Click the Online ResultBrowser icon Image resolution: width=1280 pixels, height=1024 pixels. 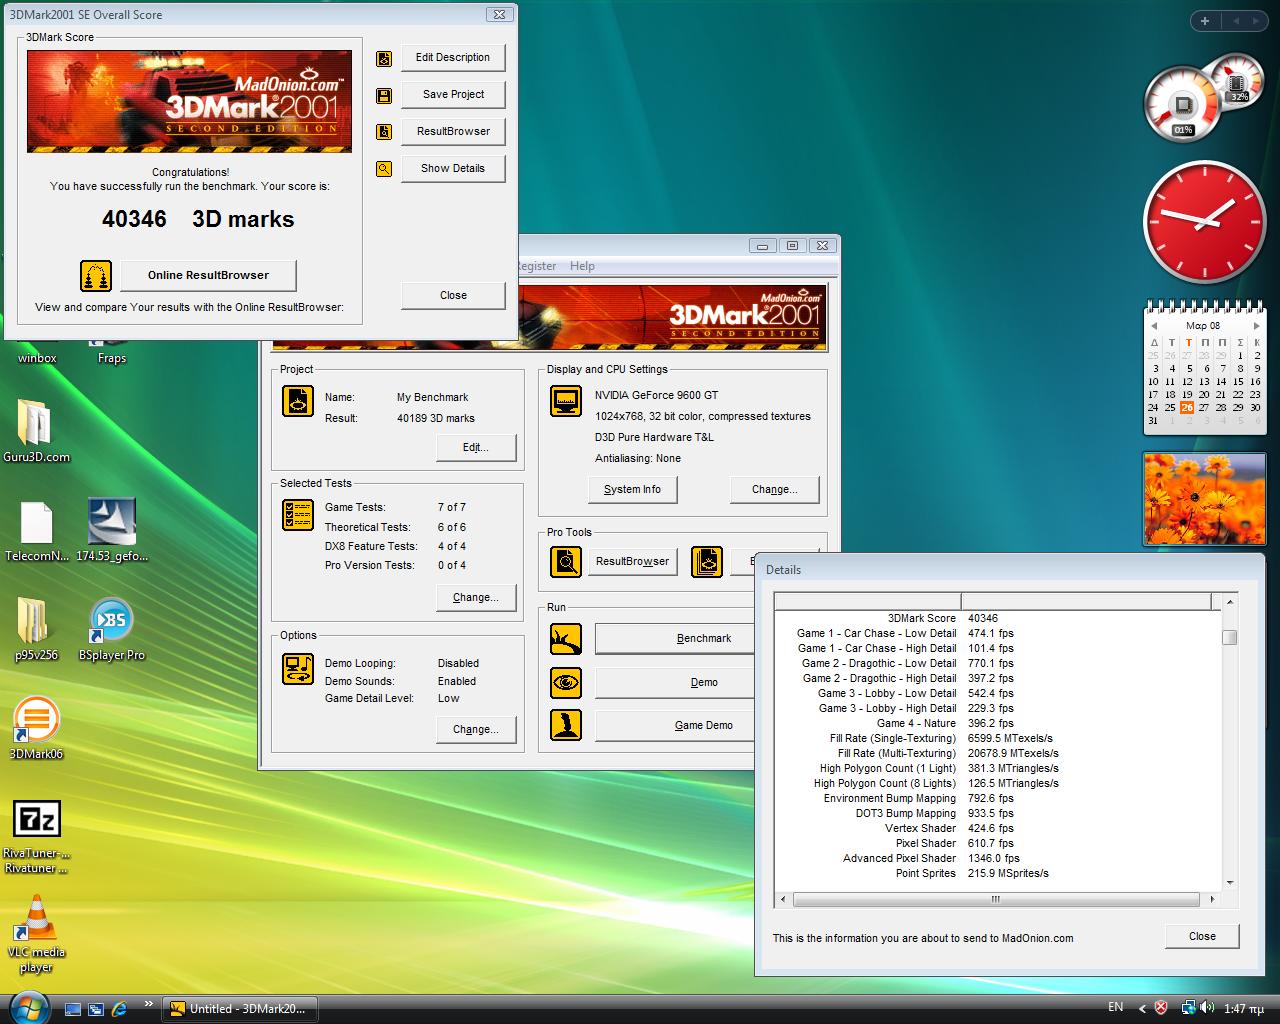96,275
